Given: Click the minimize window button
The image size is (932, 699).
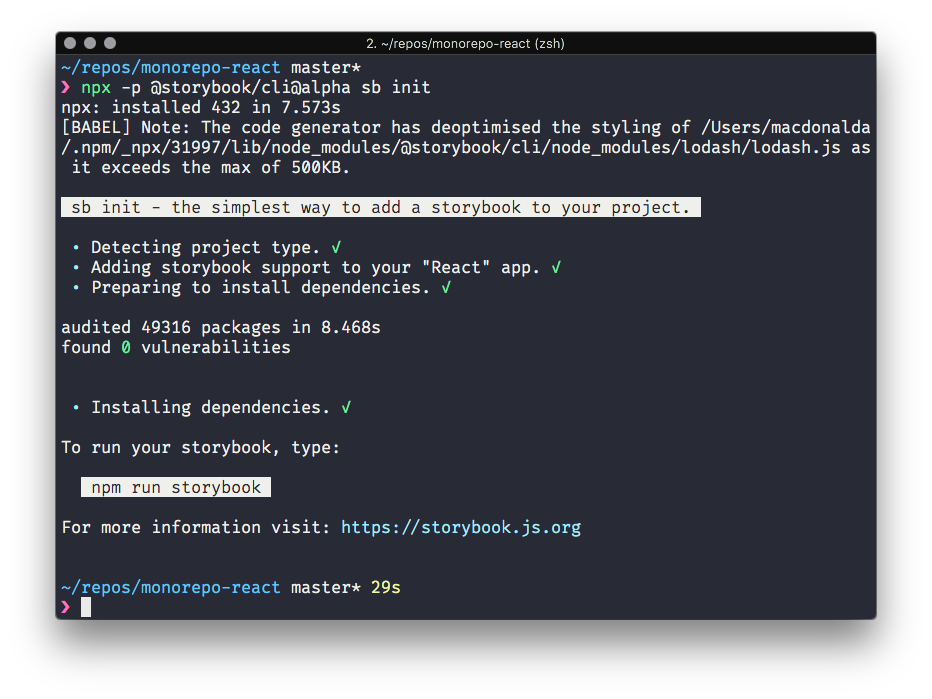Looking at the screenshot, I should 90,43.
